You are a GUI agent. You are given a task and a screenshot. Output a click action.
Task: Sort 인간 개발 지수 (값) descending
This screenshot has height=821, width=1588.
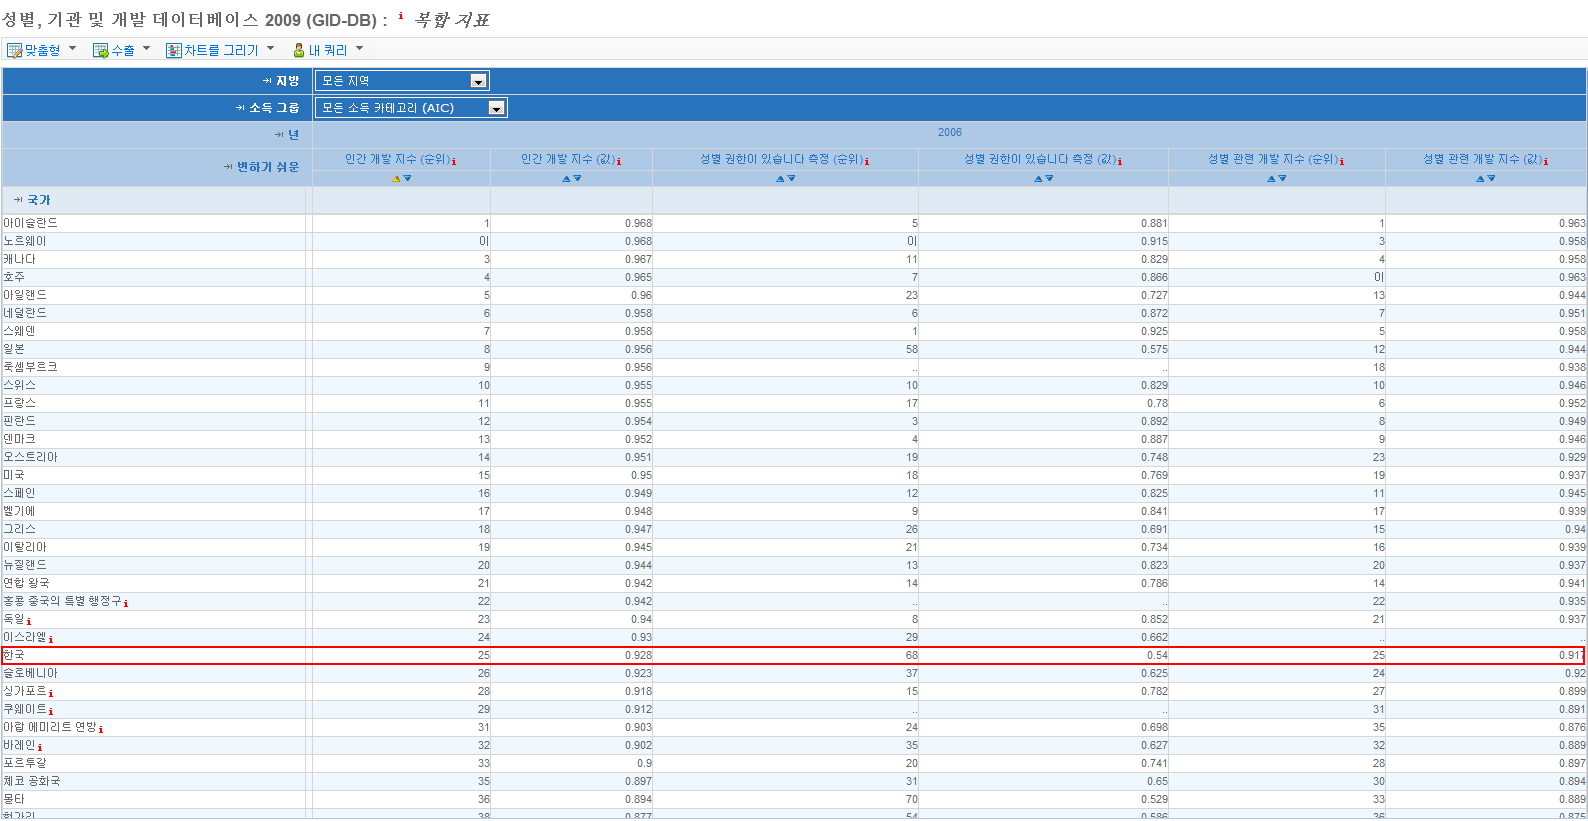point(578,178)
